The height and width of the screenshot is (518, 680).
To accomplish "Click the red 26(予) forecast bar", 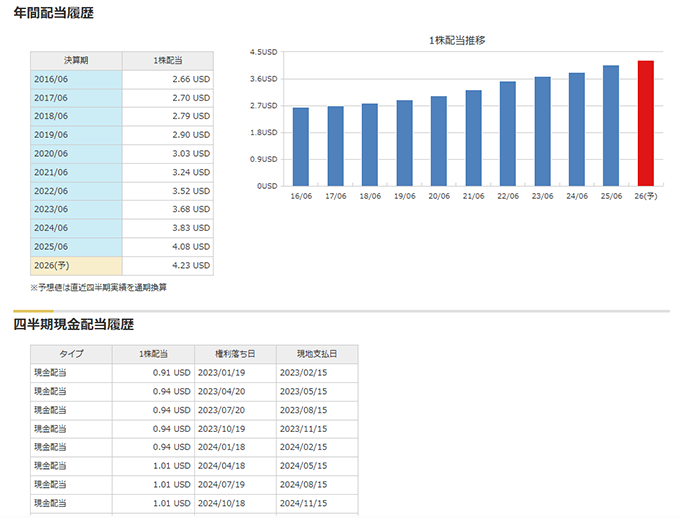I will 645,124.
